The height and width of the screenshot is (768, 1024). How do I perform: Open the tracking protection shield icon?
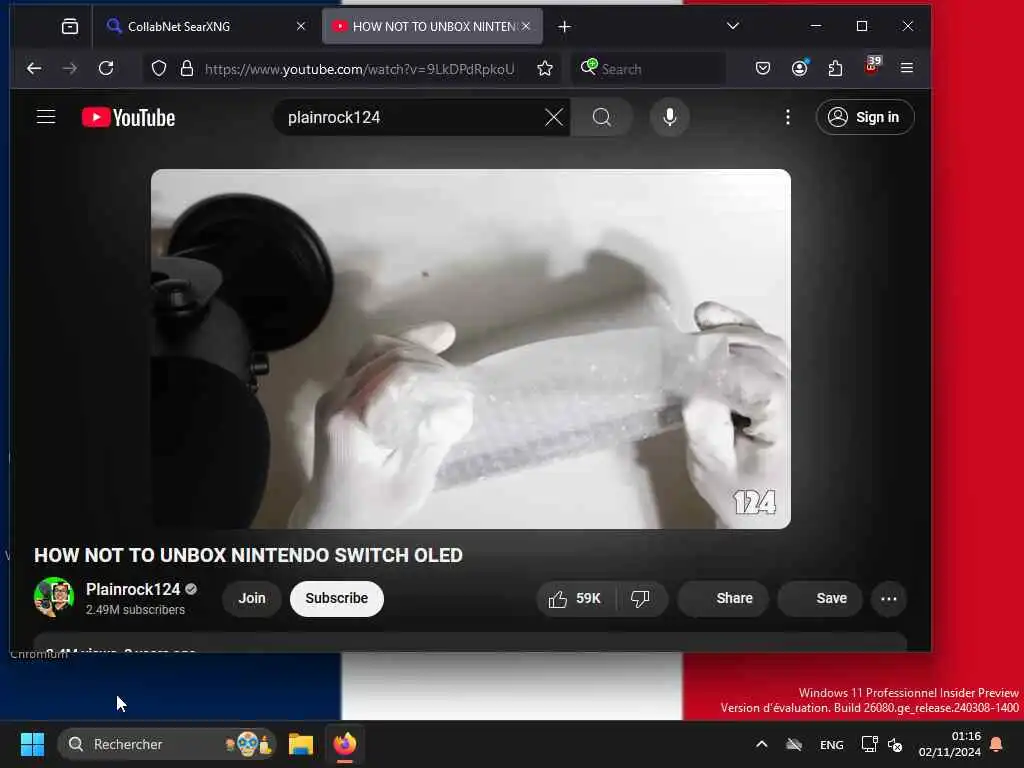159,69
